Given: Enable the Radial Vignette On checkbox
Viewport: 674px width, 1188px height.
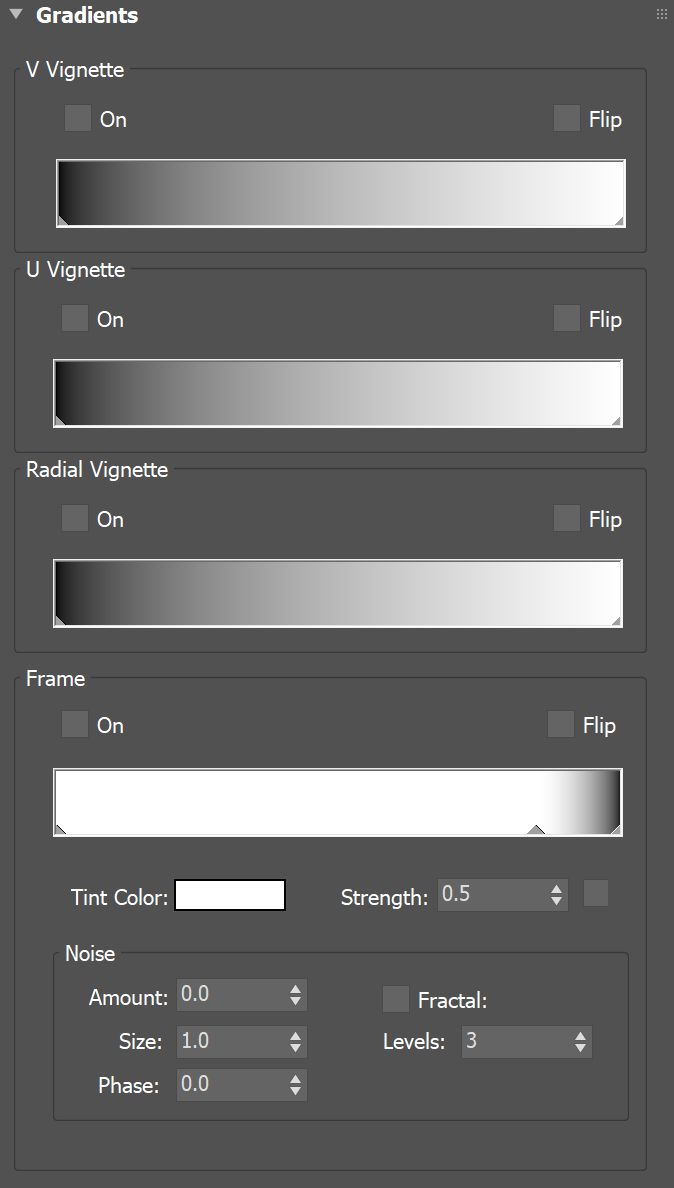Looking at the screenshot, I should 74,518.
